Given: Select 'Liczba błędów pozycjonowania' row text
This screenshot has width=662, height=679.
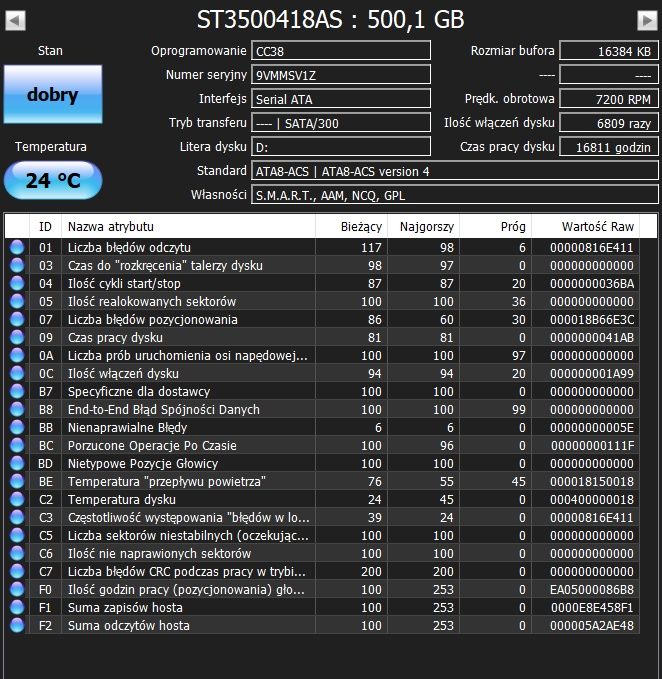Looking at the screenshot, I should point(152,319).
